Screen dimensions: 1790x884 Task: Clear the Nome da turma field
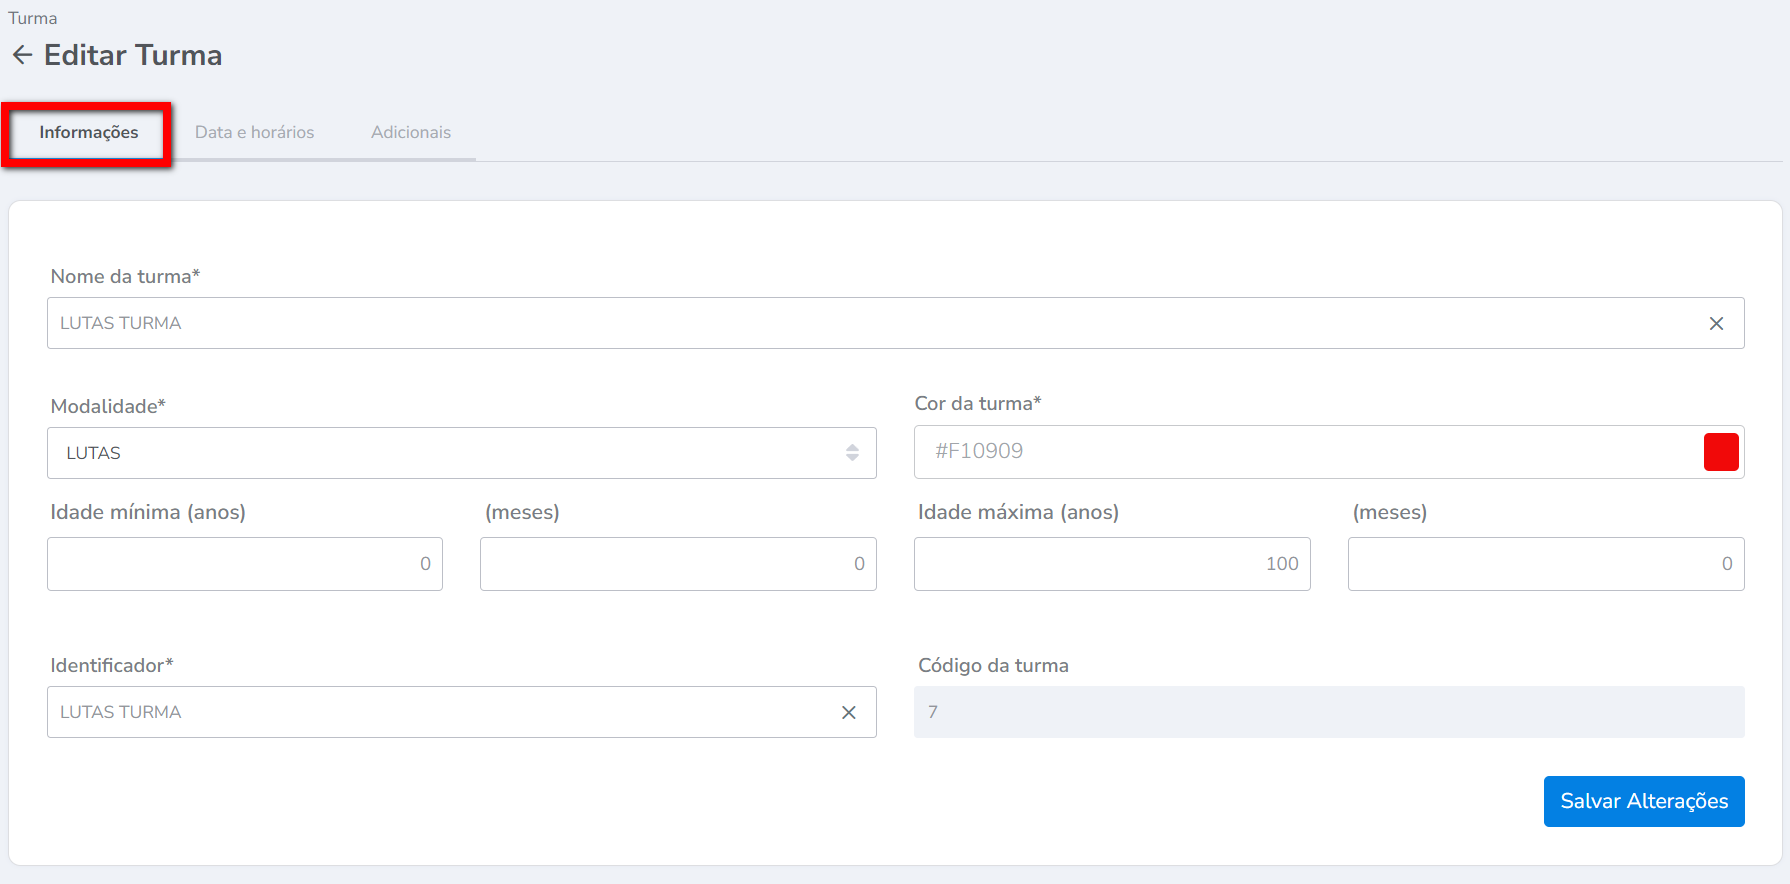1716,324
